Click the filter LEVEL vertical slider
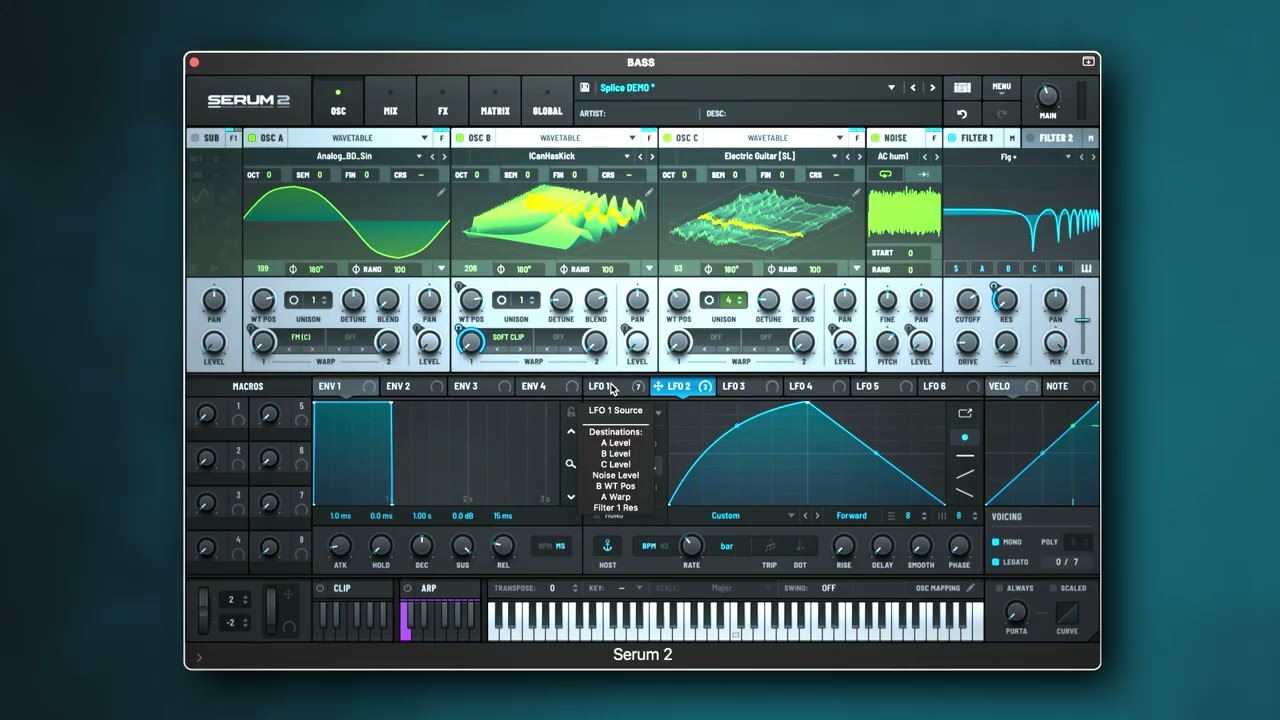This screenshot has height=720, width=1280. click(1082, 320)
